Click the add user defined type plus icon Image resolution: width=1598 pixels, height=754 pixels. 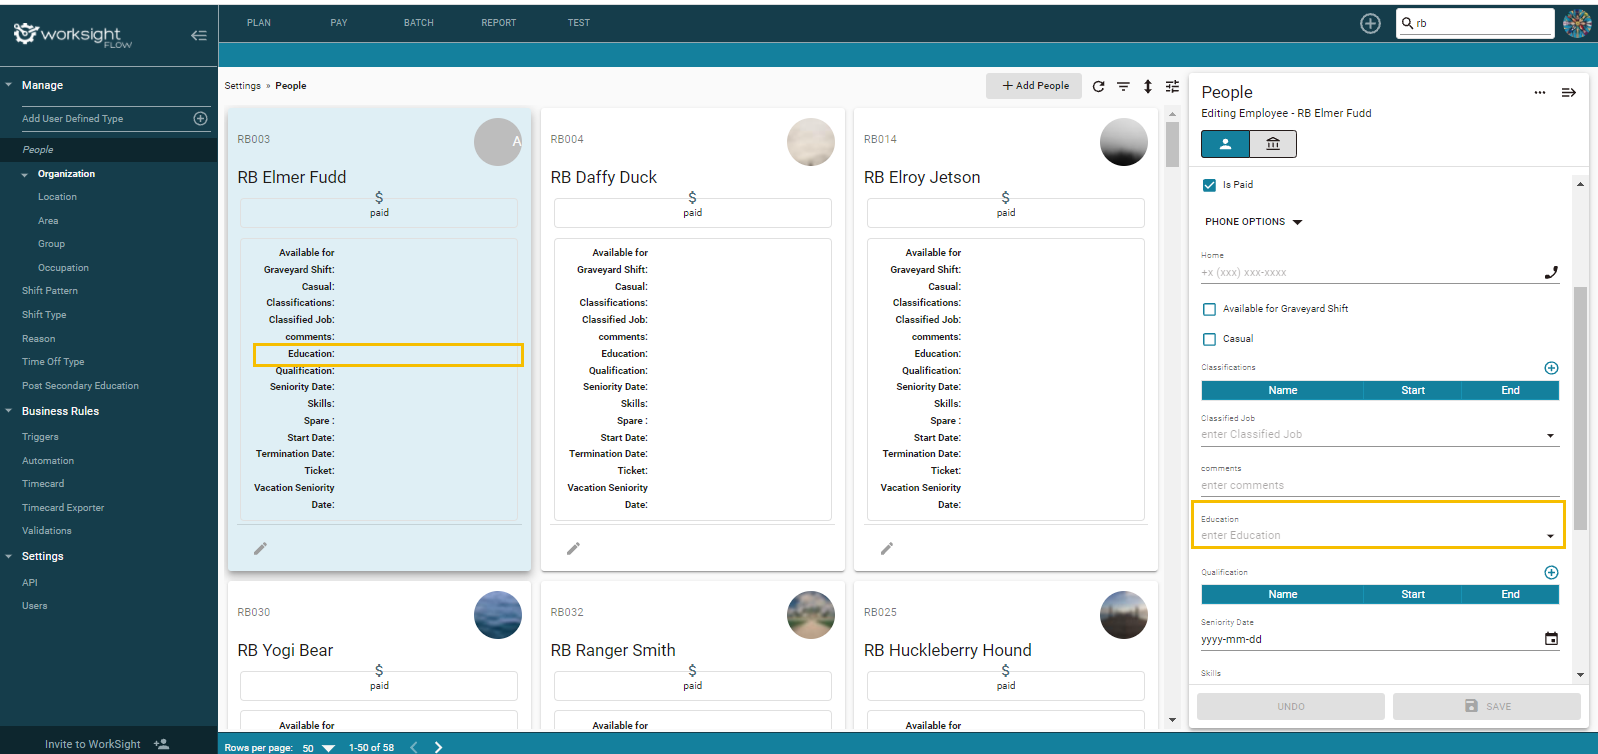click(x=200, y=118)
